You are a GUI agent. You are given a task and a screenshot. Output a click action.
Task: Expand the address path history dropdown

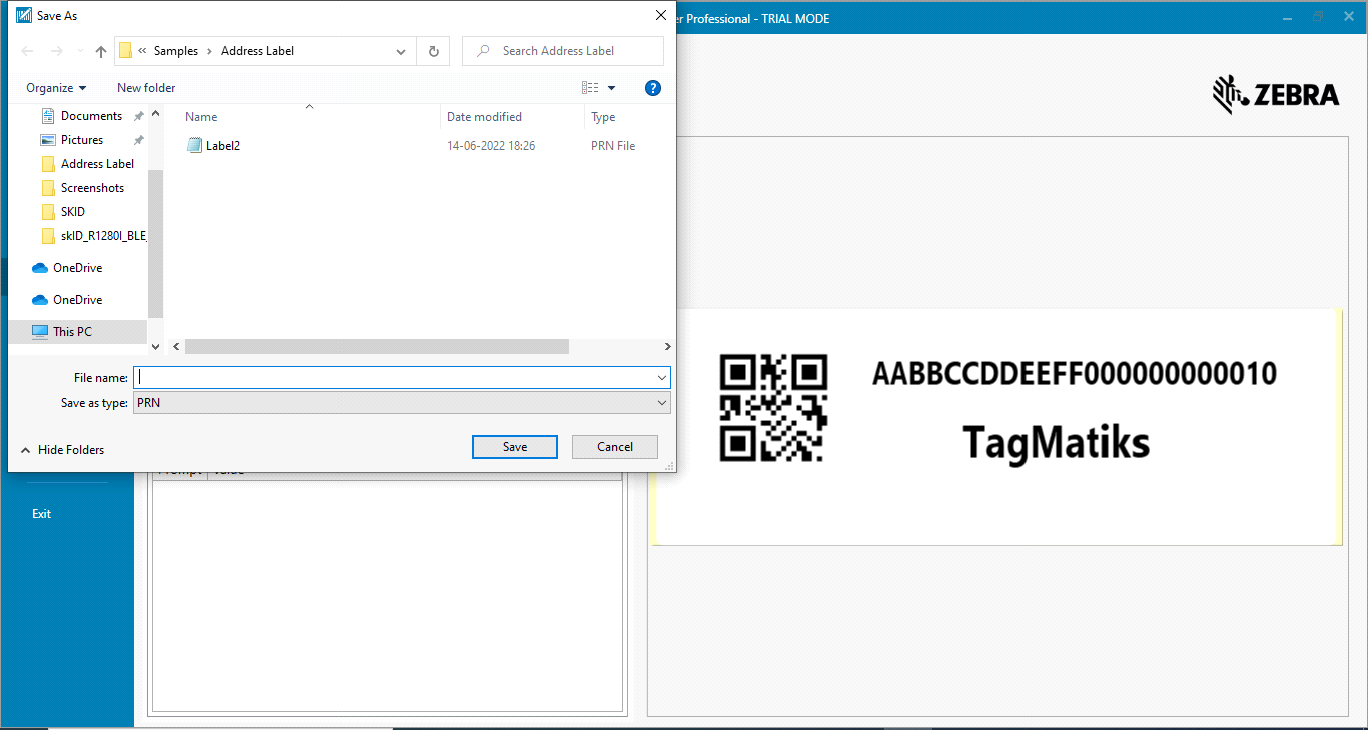[x=401, y=51]
